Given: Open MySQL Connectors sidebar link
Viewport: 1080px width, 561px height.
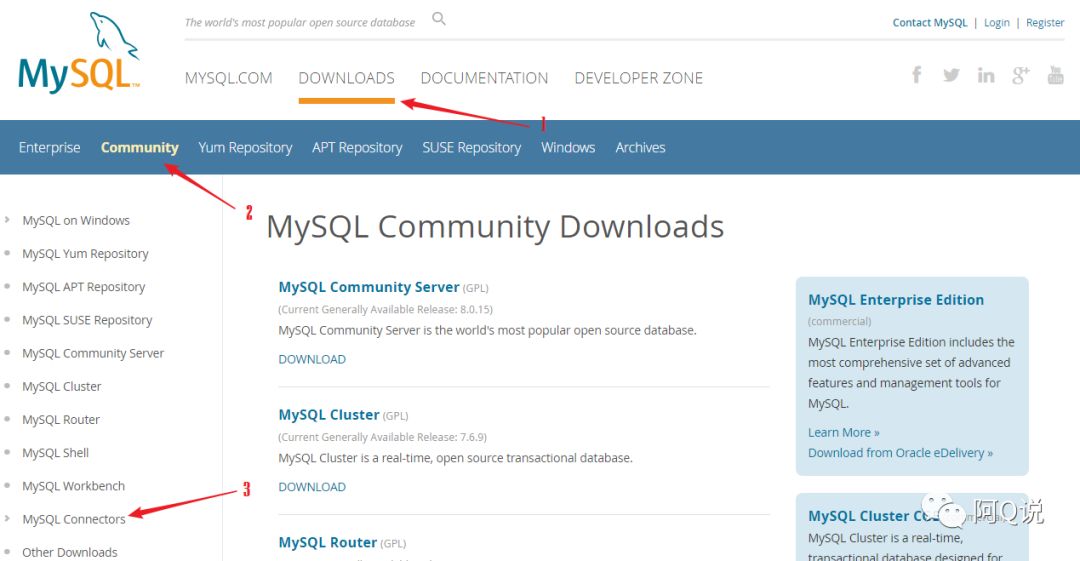Looking at the screenshot, I should (74, 519).
